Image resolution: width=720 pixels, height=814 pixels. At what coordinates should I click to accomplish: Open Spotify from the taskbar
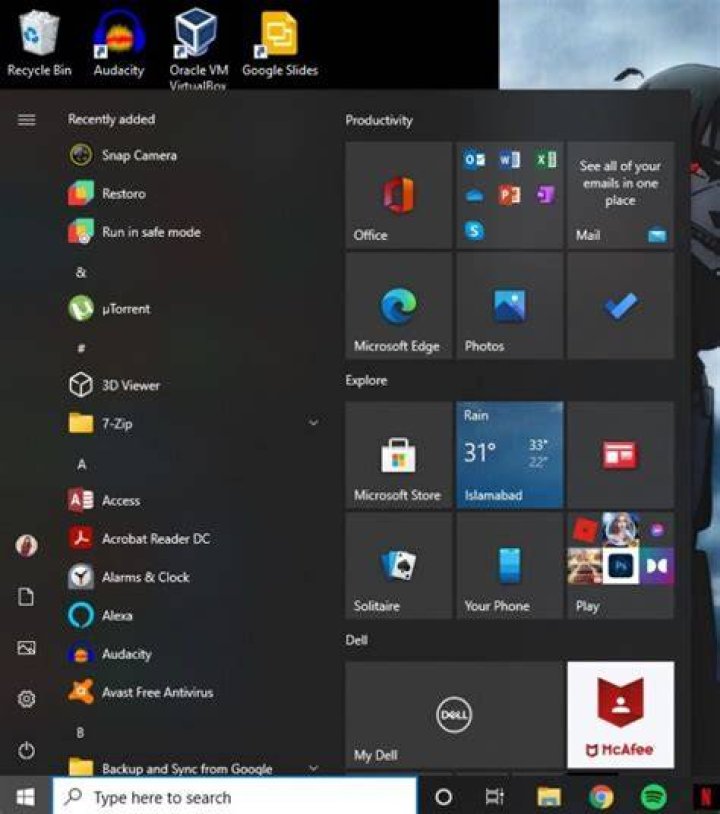(x=654, y=796)
